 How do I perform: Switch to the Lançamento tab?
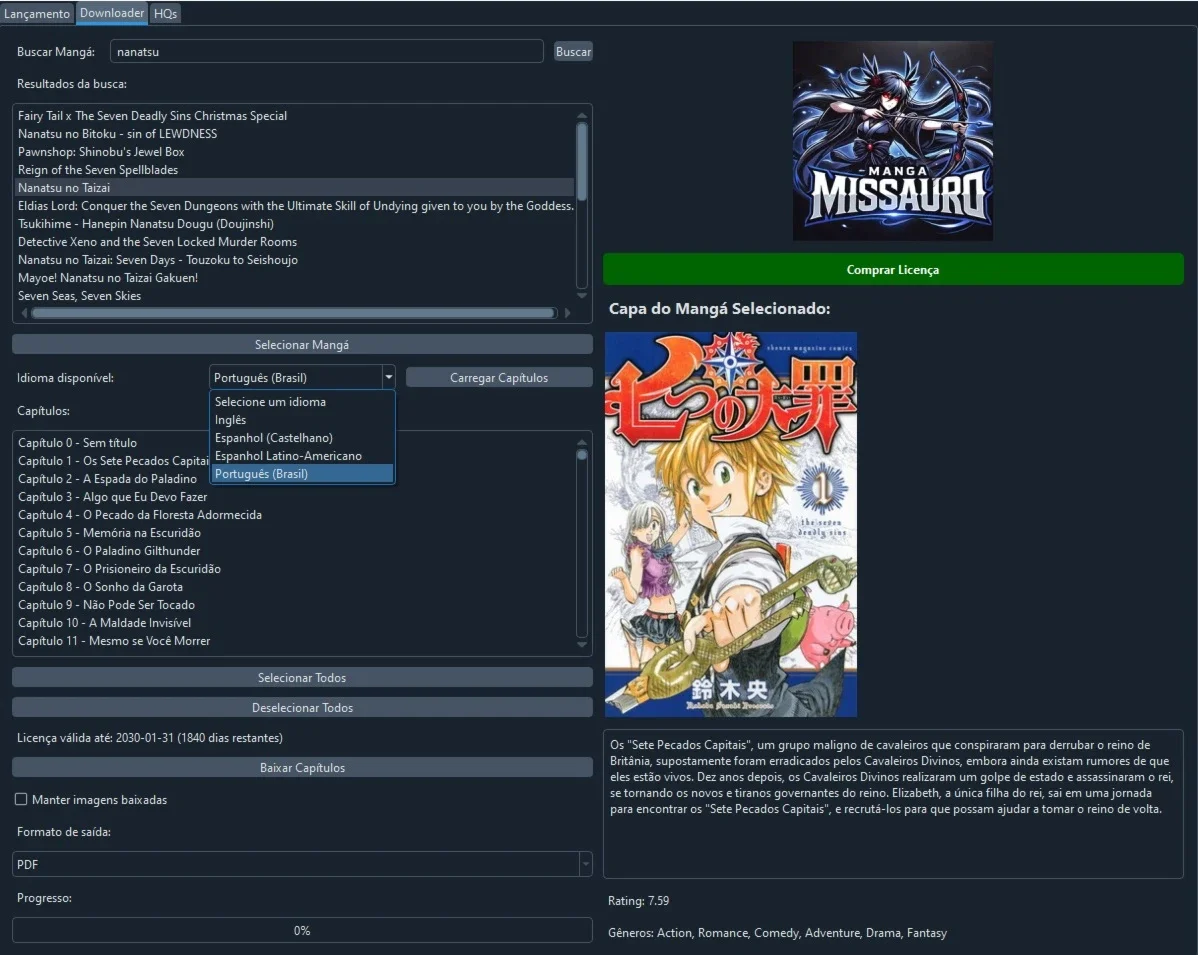point(37,14)
